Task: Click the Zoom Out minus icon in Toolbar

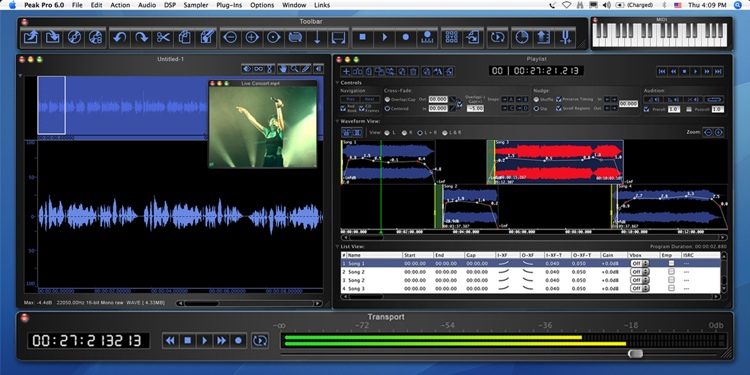Action: click(230, 37)
